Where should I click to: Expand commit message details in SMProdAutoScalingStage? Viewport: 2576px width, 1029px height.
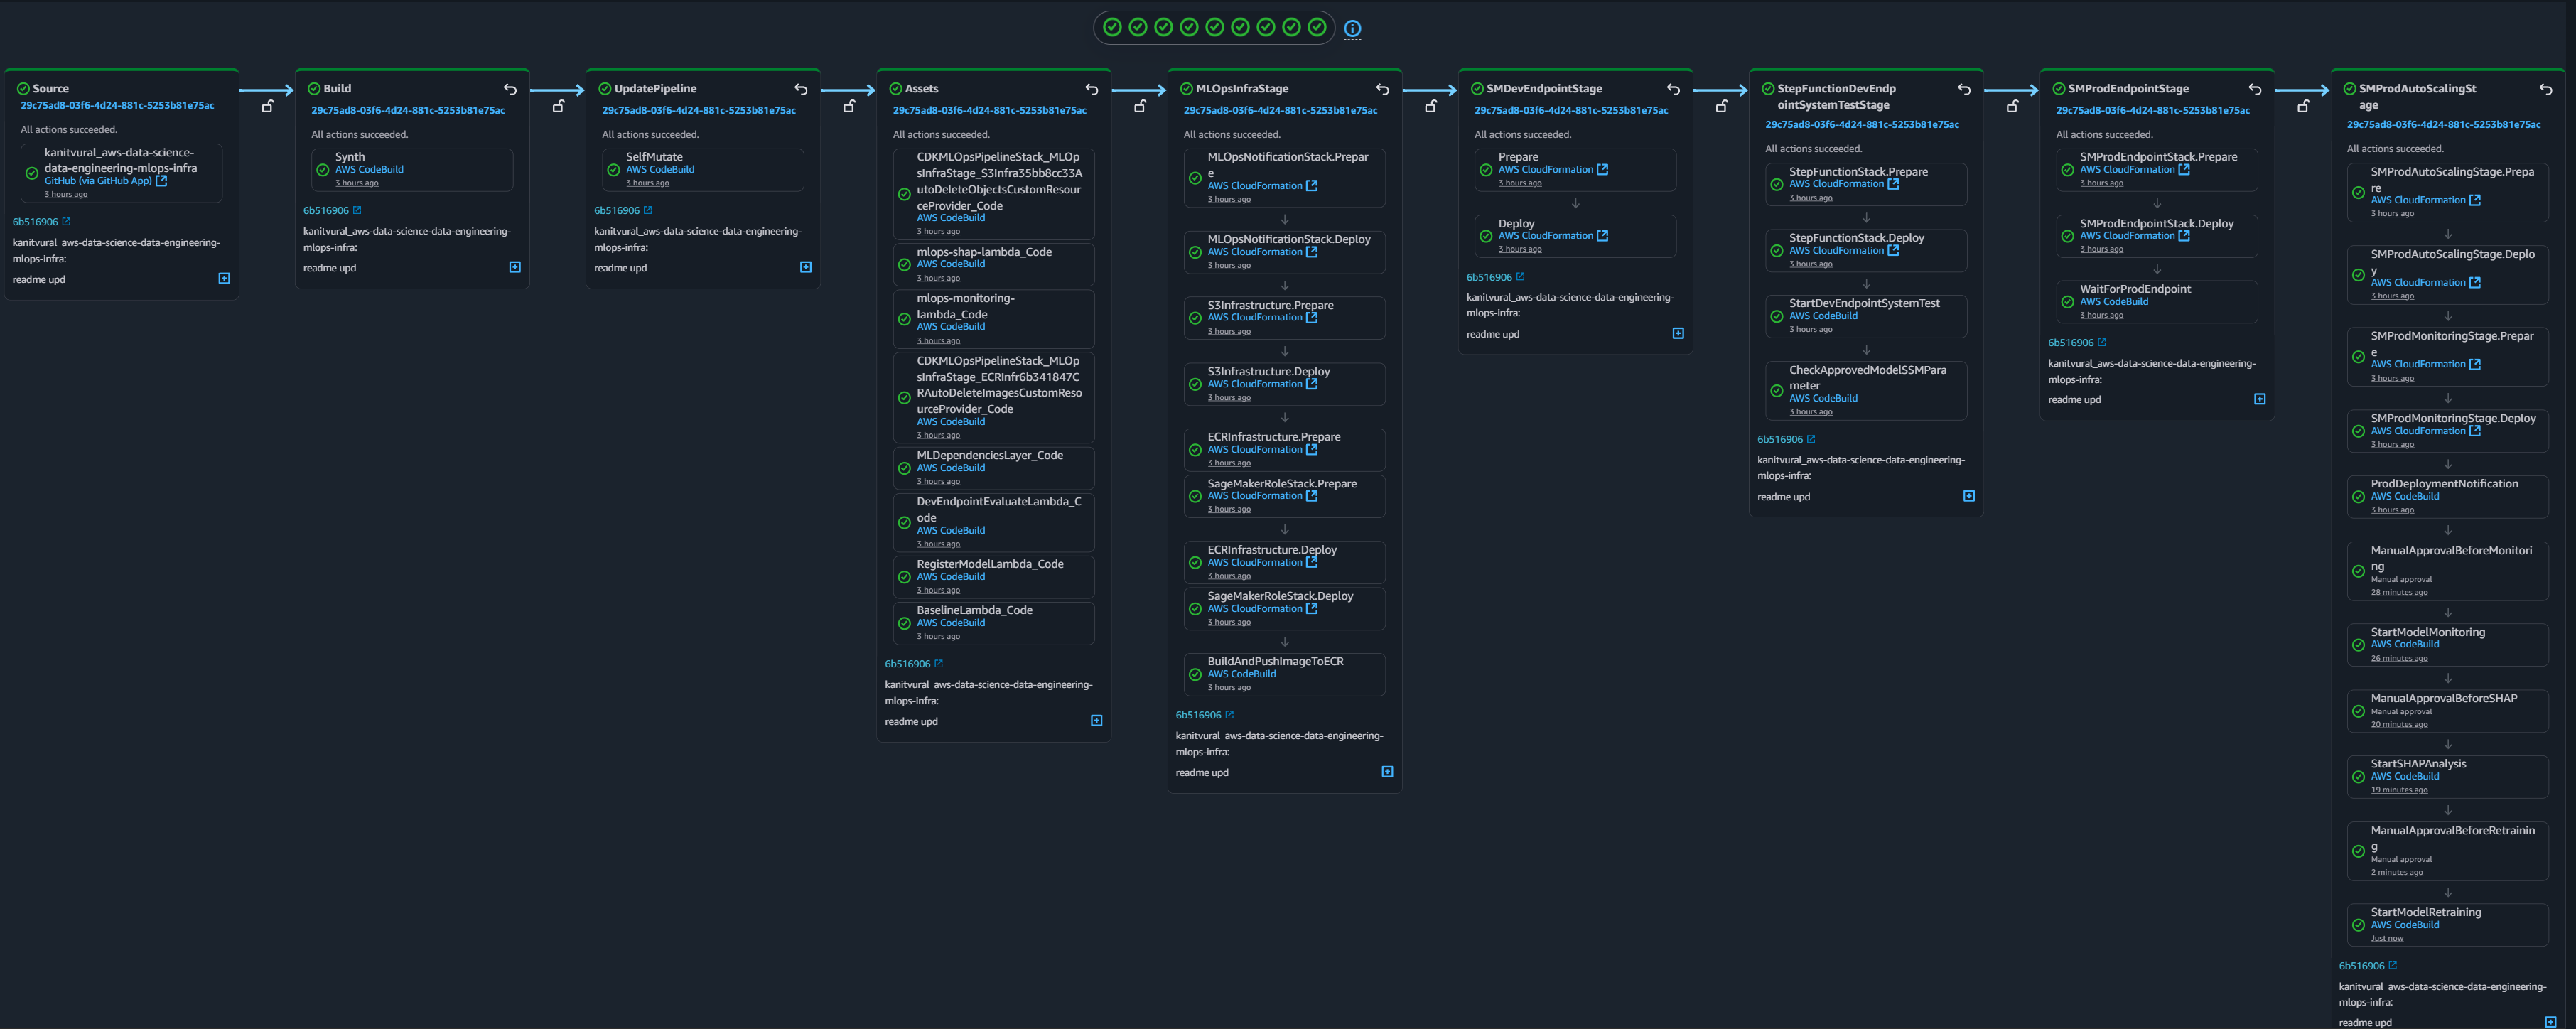pyautogui.click(x=2551, y=1022)
